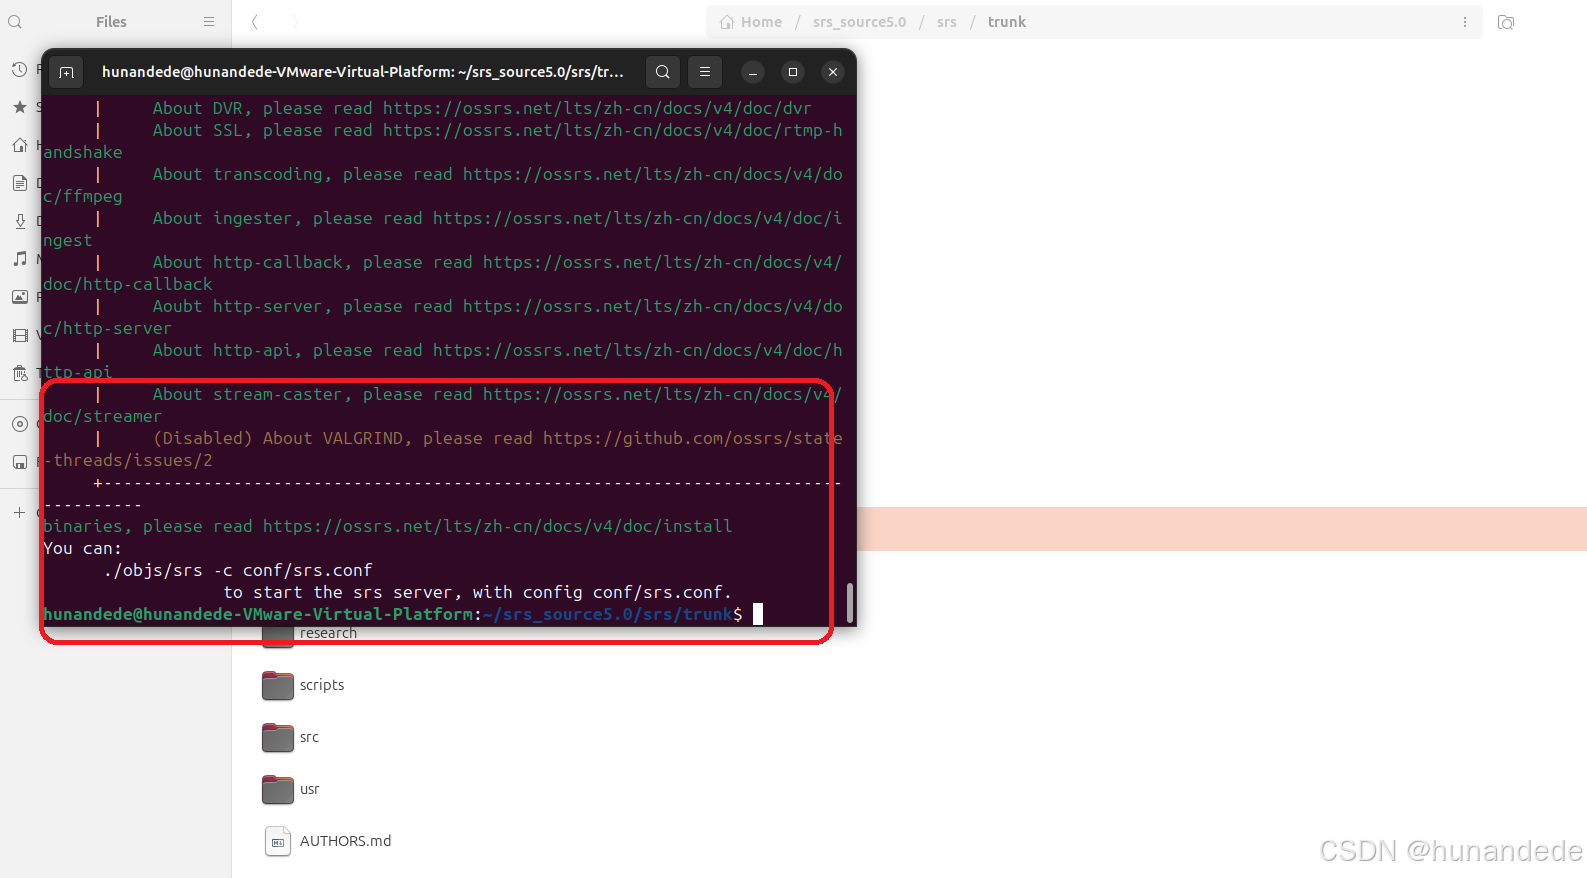Click the terminal search (find) button
1587x878 pixels.
click(662, 72)
